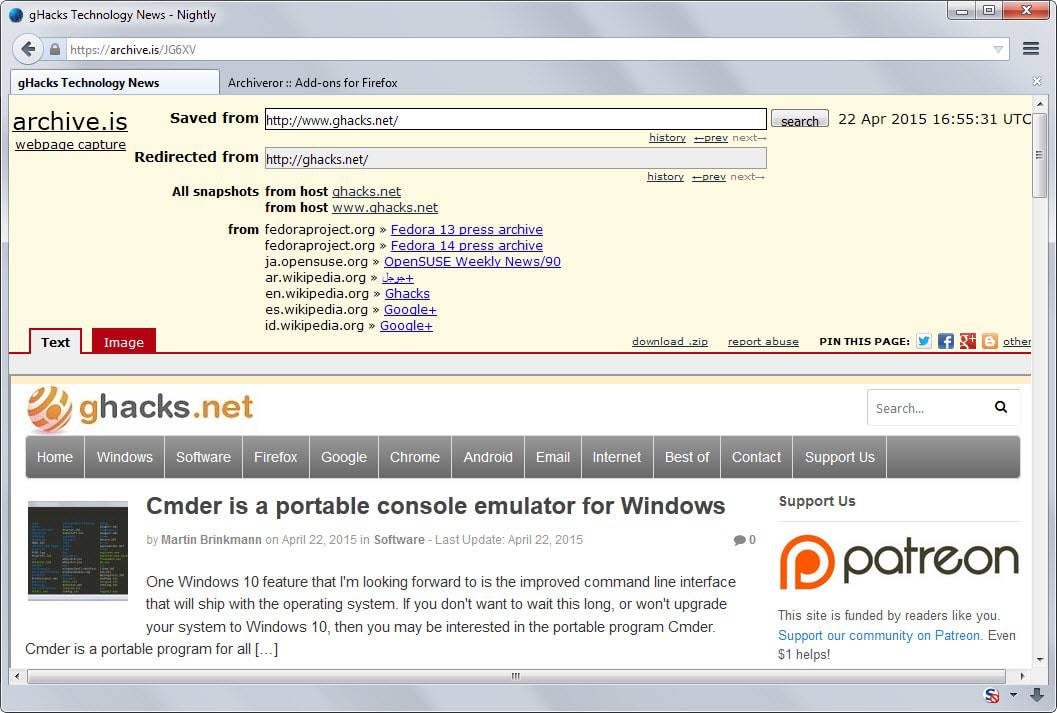Expand the NoScript dropdown arrow
The width and height of the screenshot is (1057, 713).
(1012, 695)
